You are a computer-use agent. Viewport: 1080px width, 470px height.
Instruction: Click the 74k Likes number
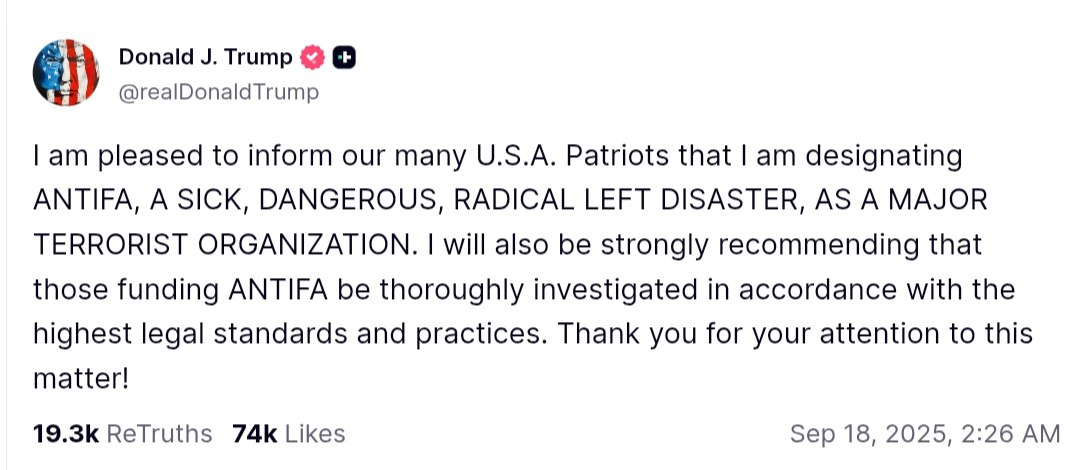coord(254,434)
